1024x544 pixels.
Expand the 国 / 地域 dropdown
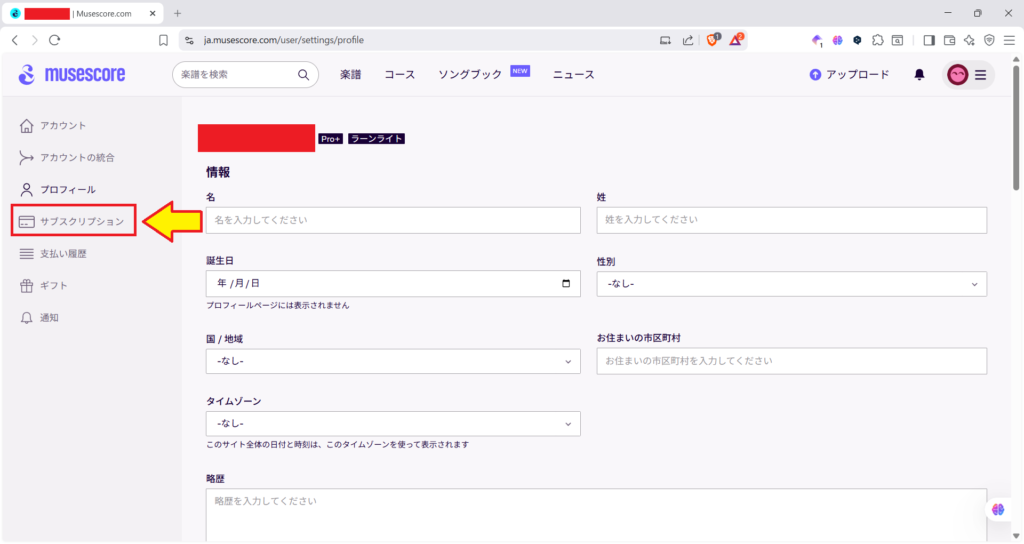click(393, 361)
